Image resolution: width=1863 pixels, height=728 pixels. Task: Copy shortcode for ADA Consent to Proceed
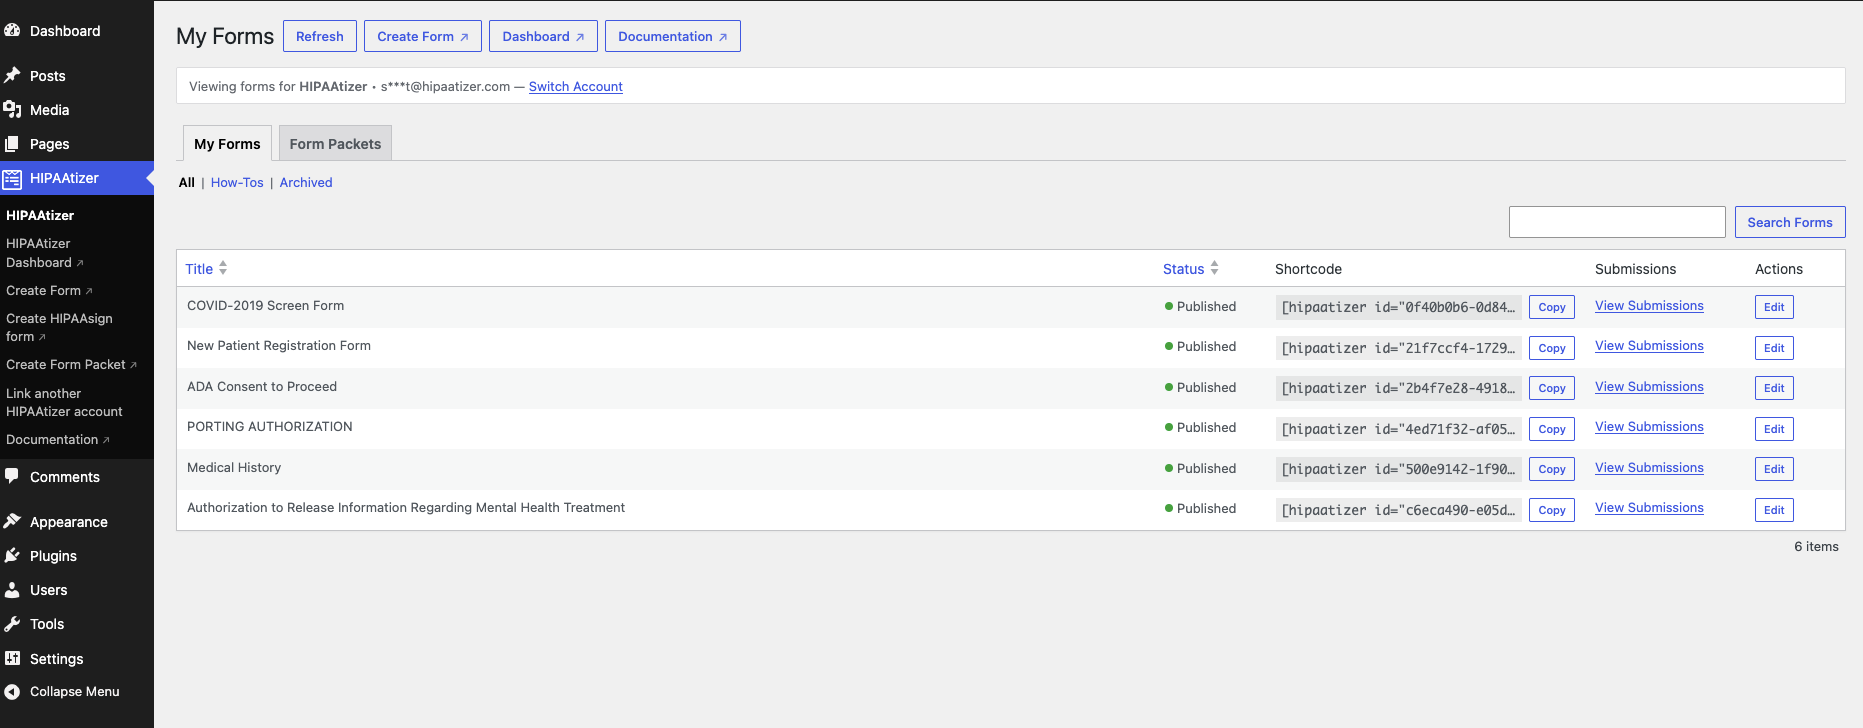coord(1552,388)
